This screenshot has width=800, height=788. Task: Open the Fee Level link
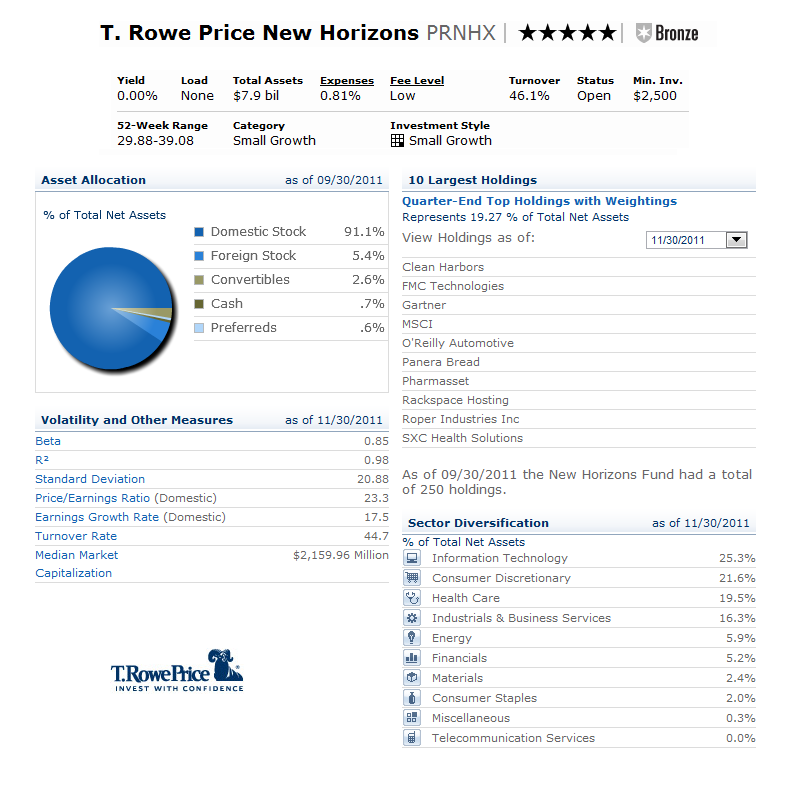pos(417,81)
